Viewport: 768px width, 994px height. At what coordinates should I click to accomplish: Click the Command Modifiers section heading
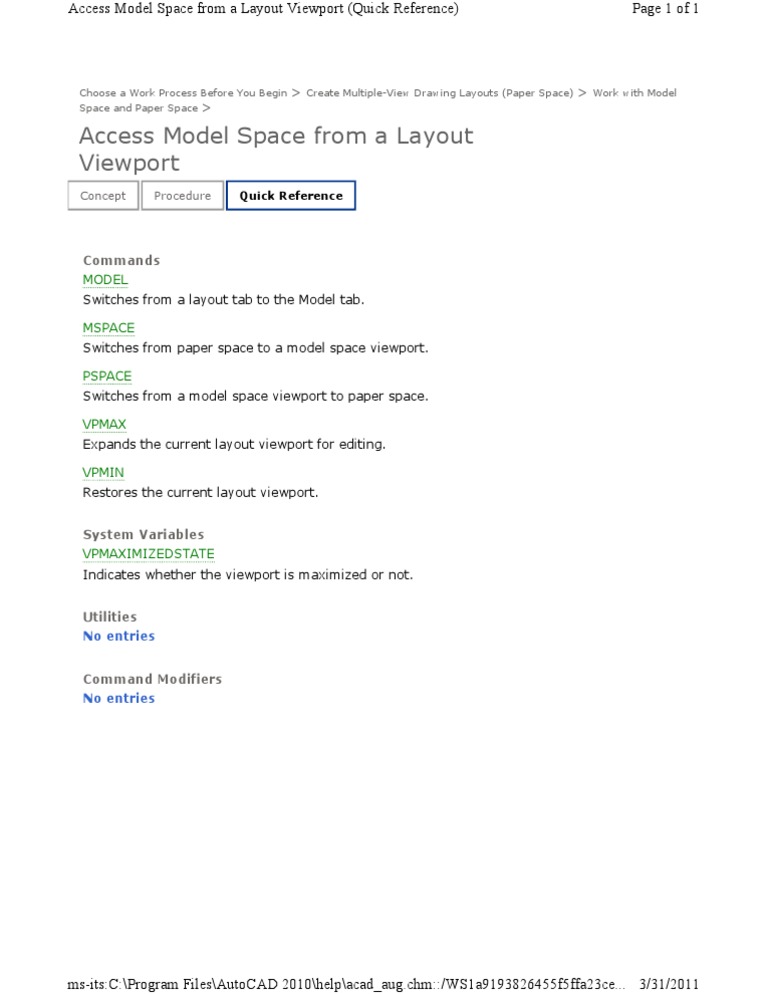point(152,679)
